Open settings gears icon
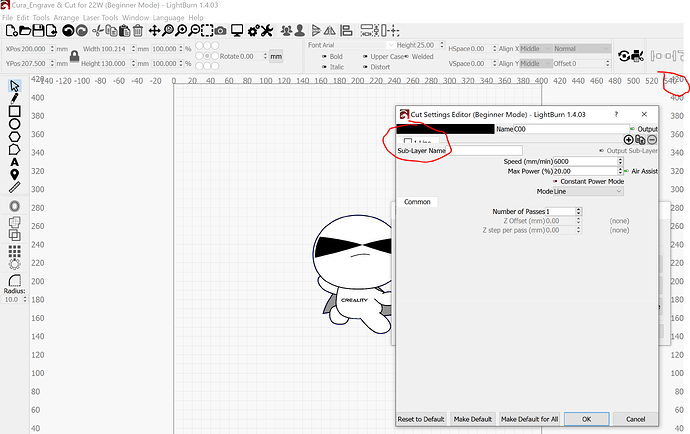This screenshot has height=434, width=690. click(x=253, y=30)
